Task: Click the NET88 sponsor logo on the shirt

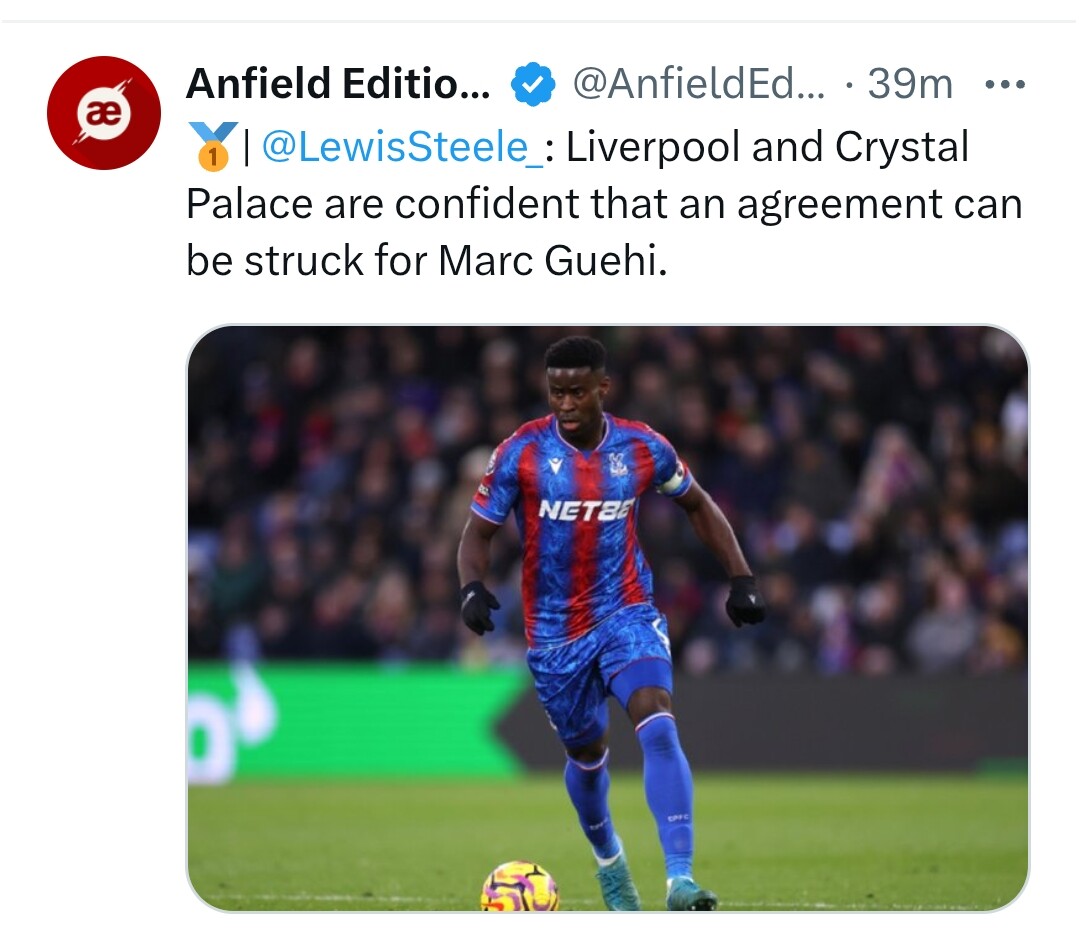Action: [x=586, y=510]
